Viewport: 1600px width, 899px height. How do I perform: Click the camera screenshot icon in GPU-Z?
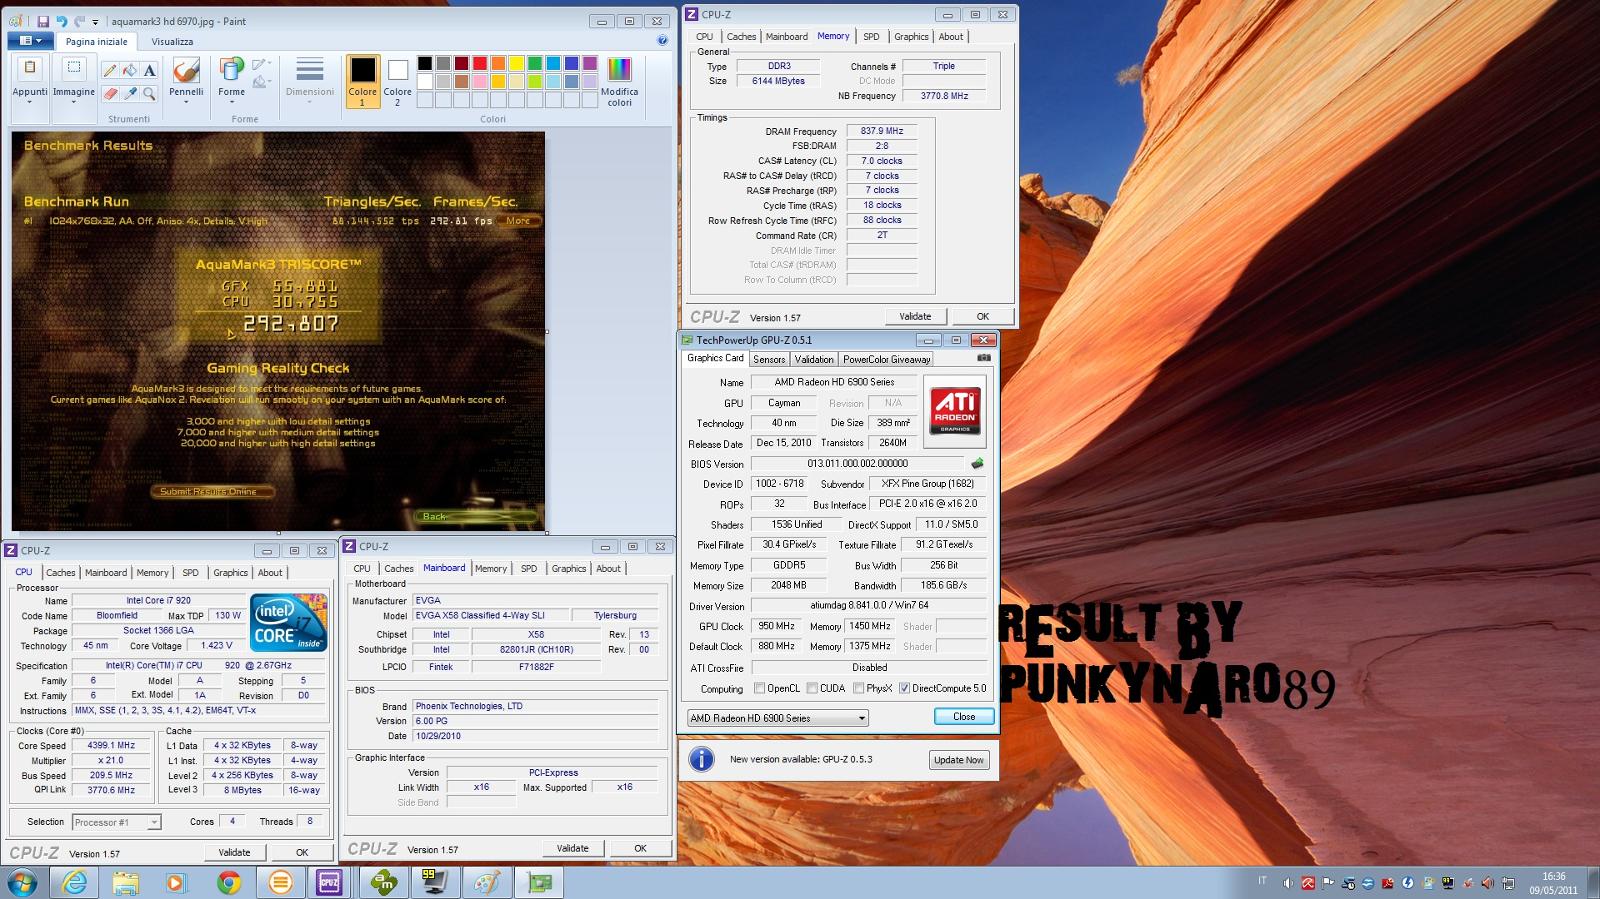[x=984, y=357]
